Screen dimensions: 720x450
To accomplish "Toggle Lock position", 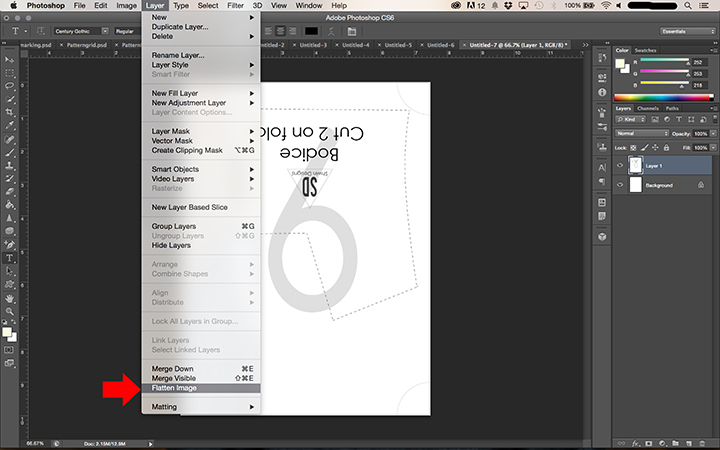I will coord(655,147).
